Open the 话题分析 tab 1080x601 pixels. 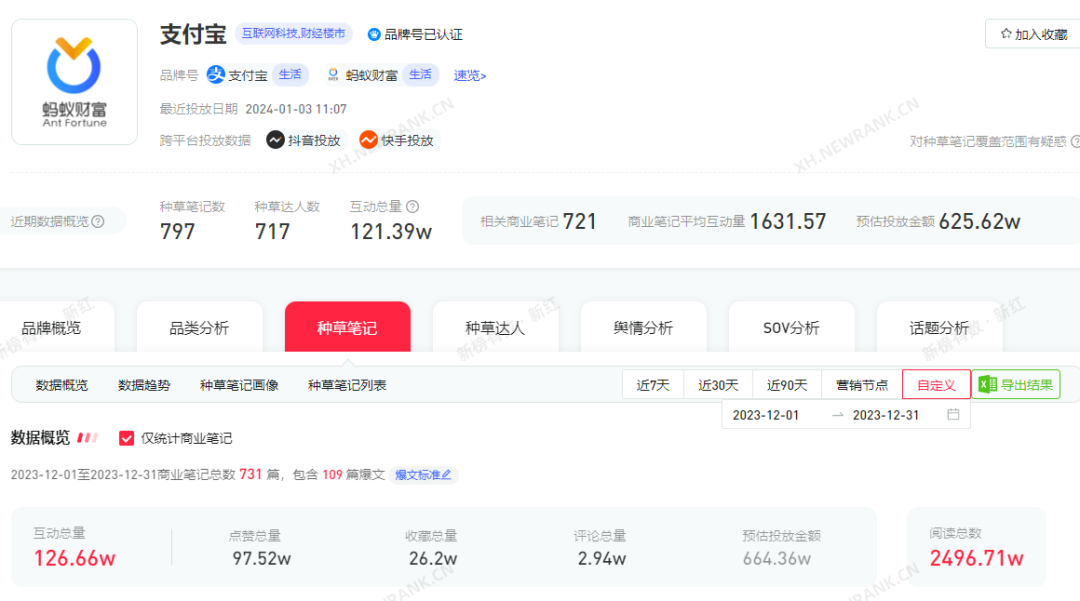pos(939,328)
